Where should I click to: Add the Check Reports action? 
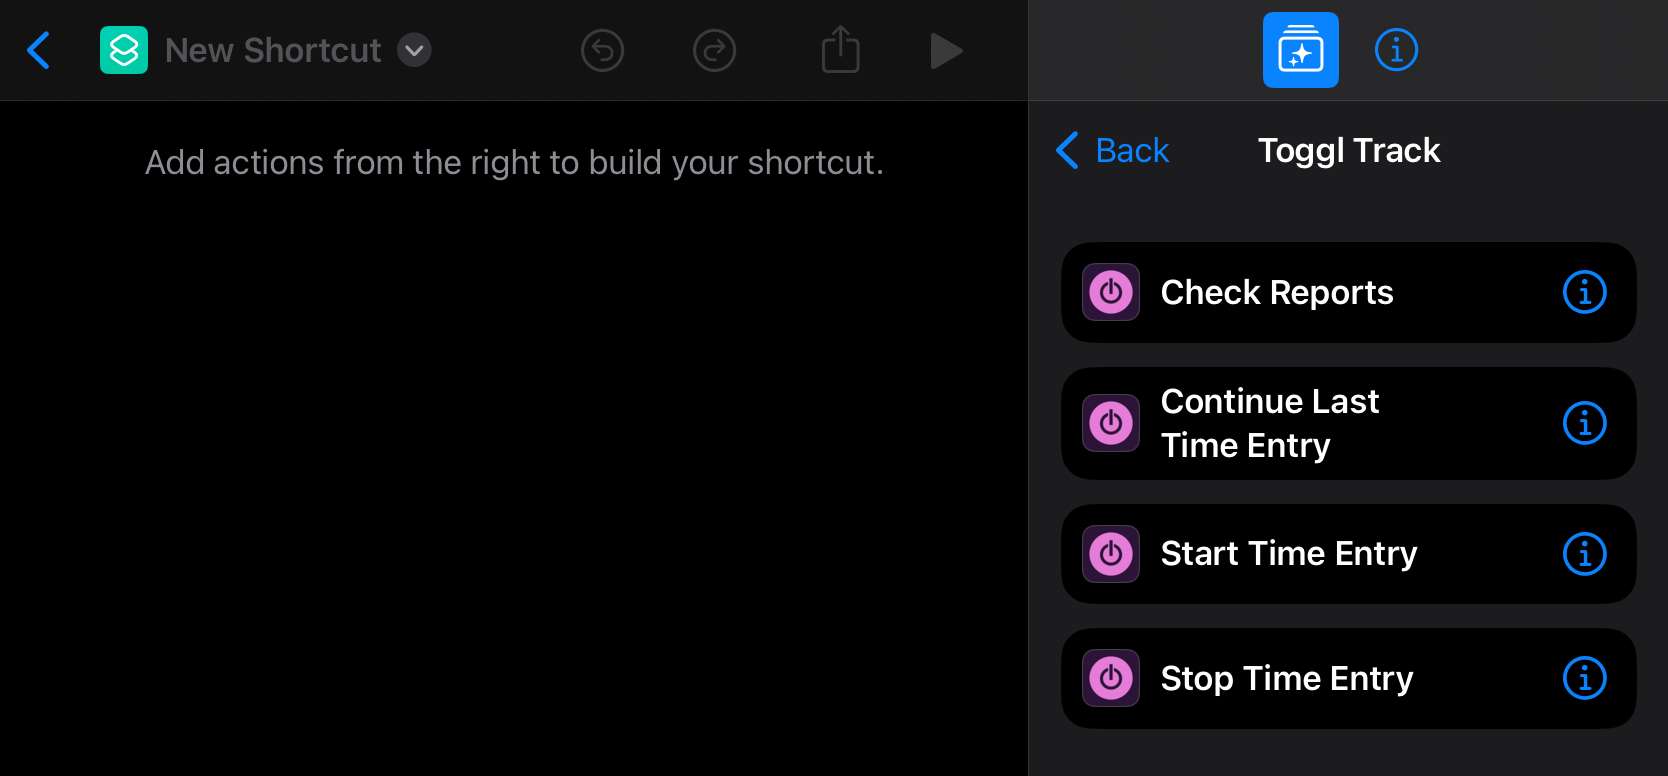tap(1348, 292)
